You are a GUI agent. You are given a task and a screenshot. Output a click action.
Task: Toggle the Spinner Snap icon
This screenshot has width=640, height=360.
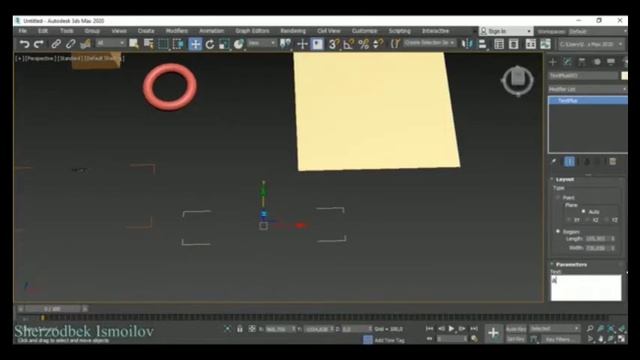pyautogui.click(x=378, y=44)
